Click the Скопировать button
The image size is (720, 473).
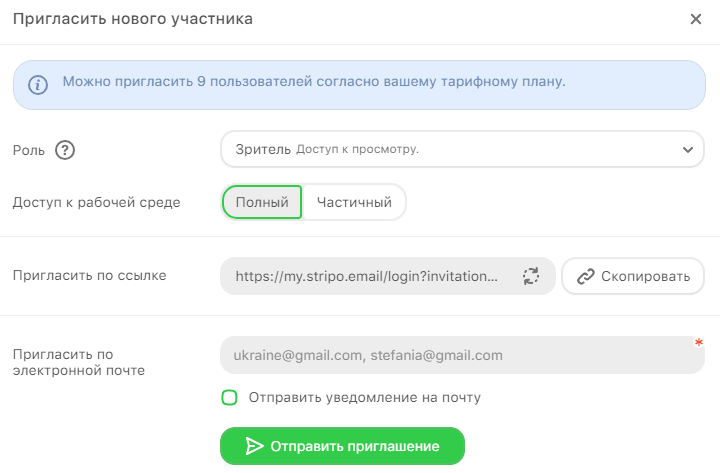pos(633,276)
